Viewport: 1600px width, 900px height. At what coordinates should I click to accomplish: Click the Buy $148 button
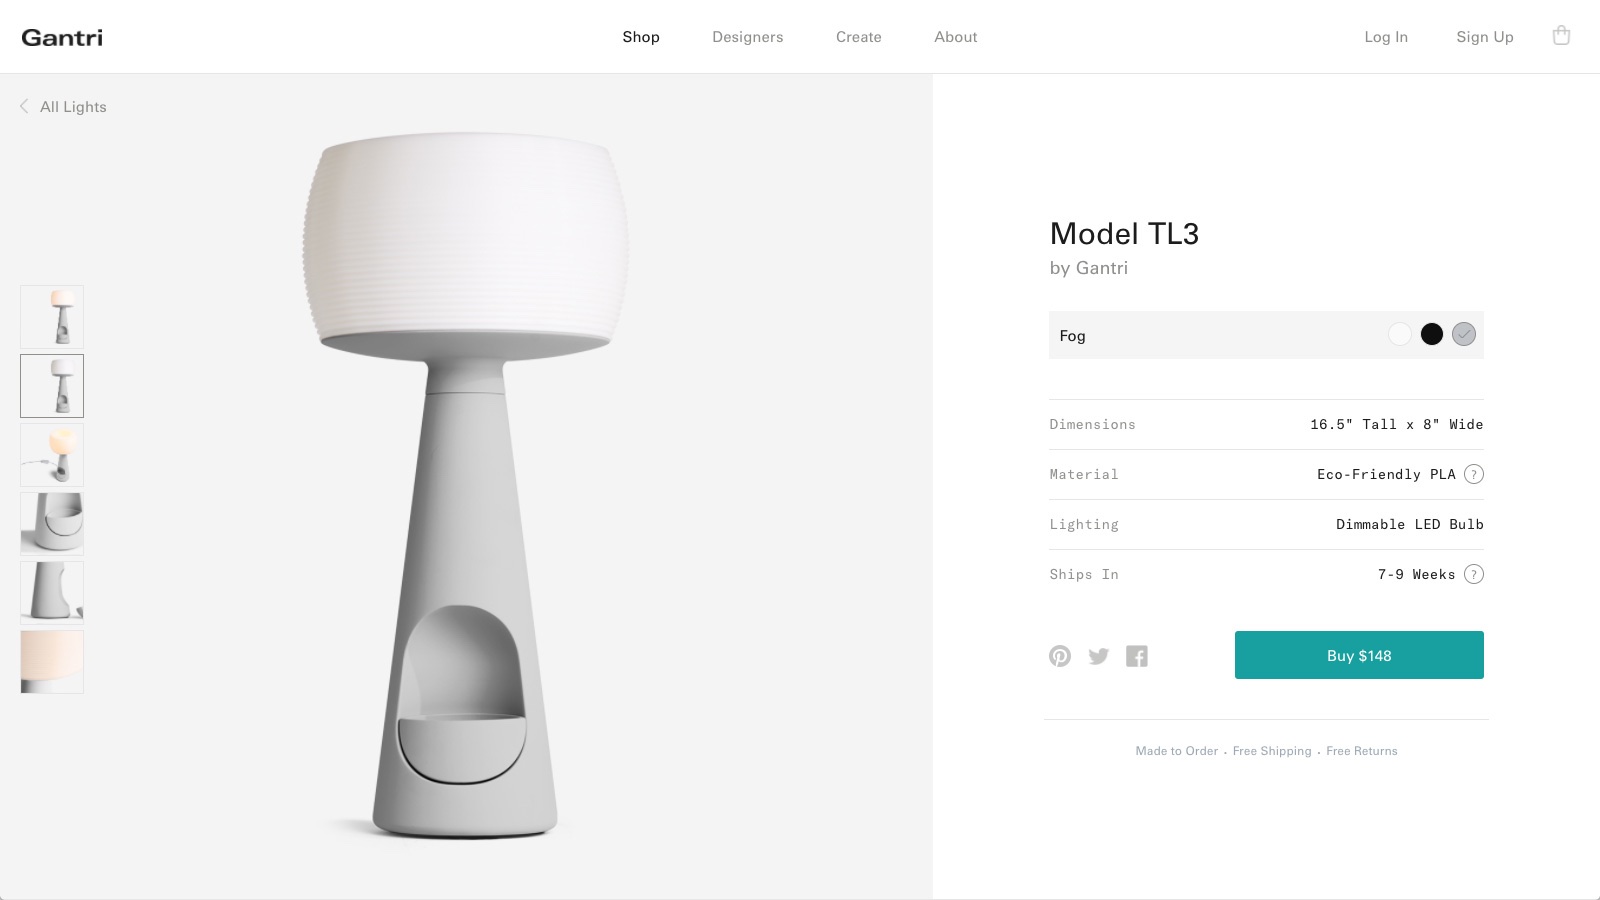[1359, 655]
